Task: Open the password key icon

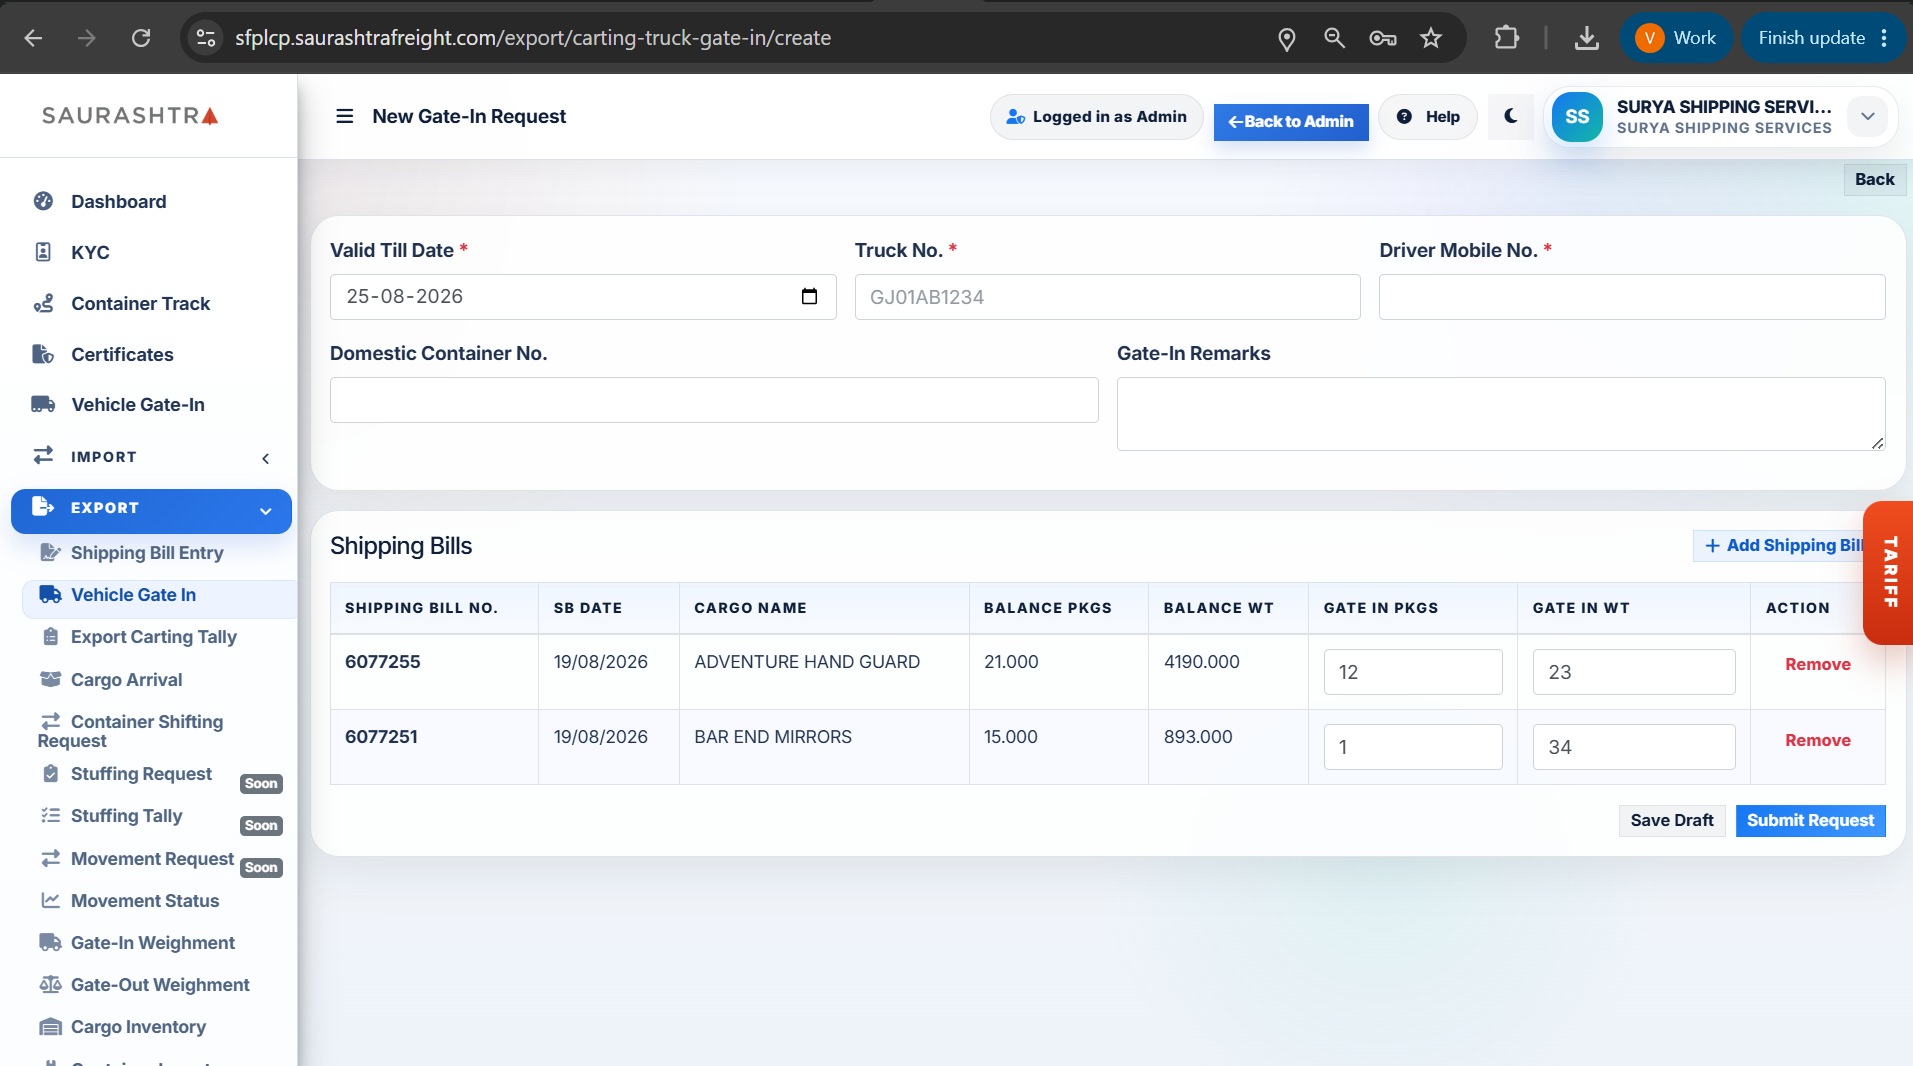Action: point(1383,38)
